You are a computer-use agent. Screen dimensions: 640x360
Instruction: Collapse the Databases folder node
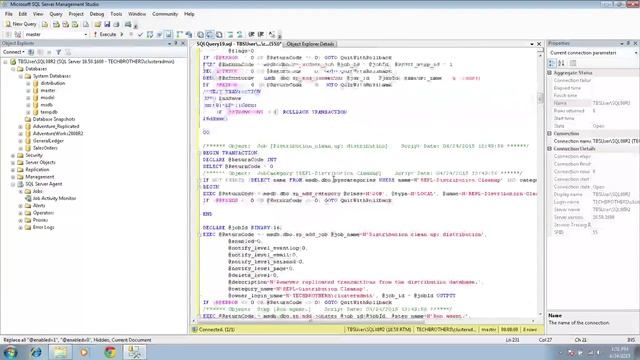[x=13, y=69]
